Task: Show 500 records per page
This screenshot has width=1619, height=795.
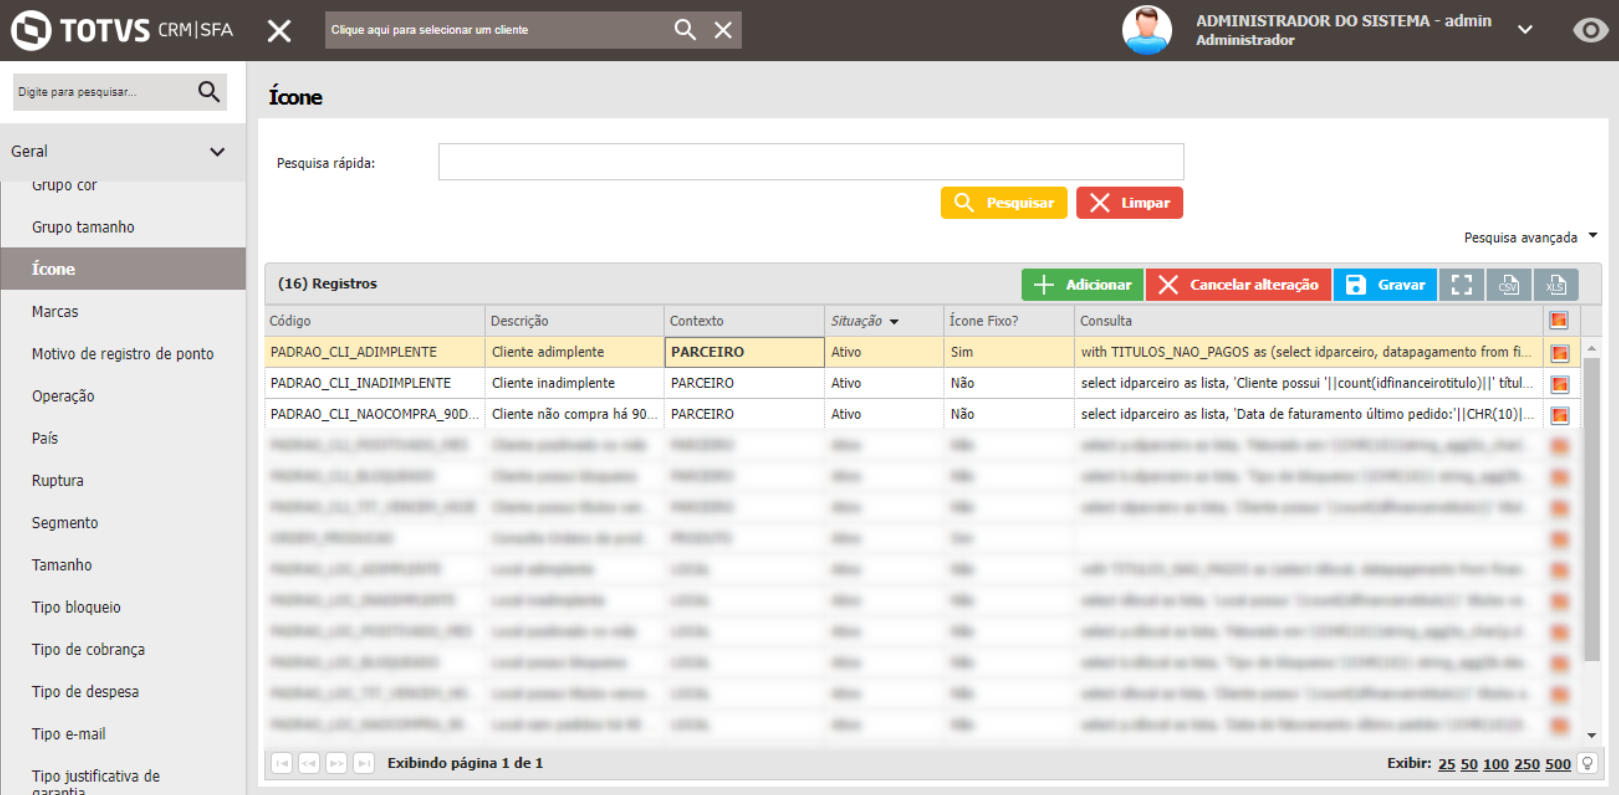Action: pyautogui.click(x=1558, y=764)
